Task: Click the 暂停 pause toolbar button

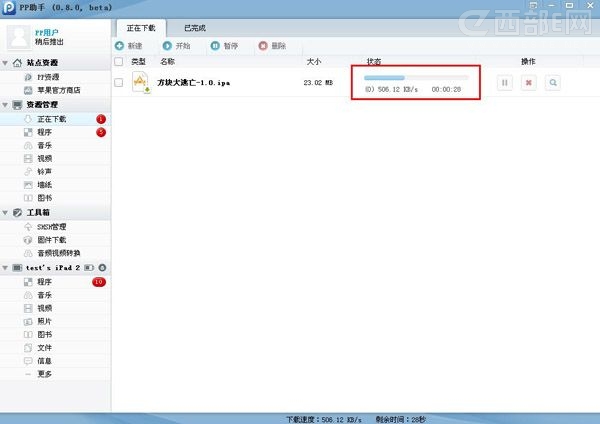Action: (x=224, y=46)
